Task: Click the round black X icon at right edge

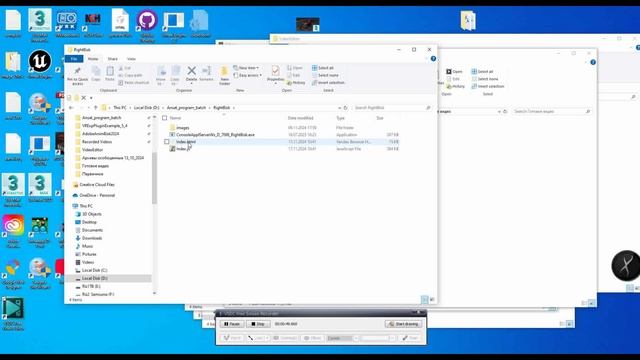Action: click(625, 266)
